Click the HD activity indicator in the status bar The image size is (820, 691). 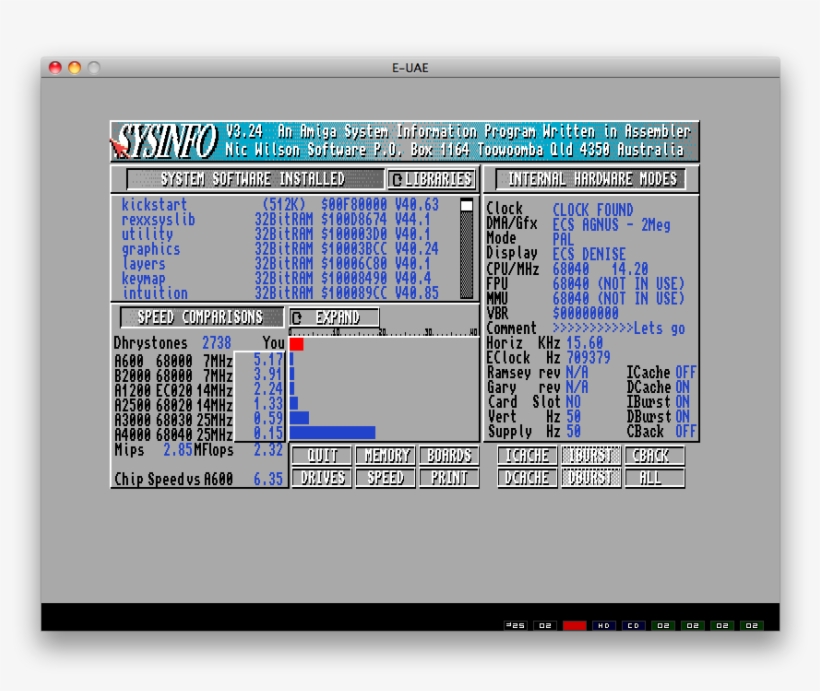[x=603, y=625]
